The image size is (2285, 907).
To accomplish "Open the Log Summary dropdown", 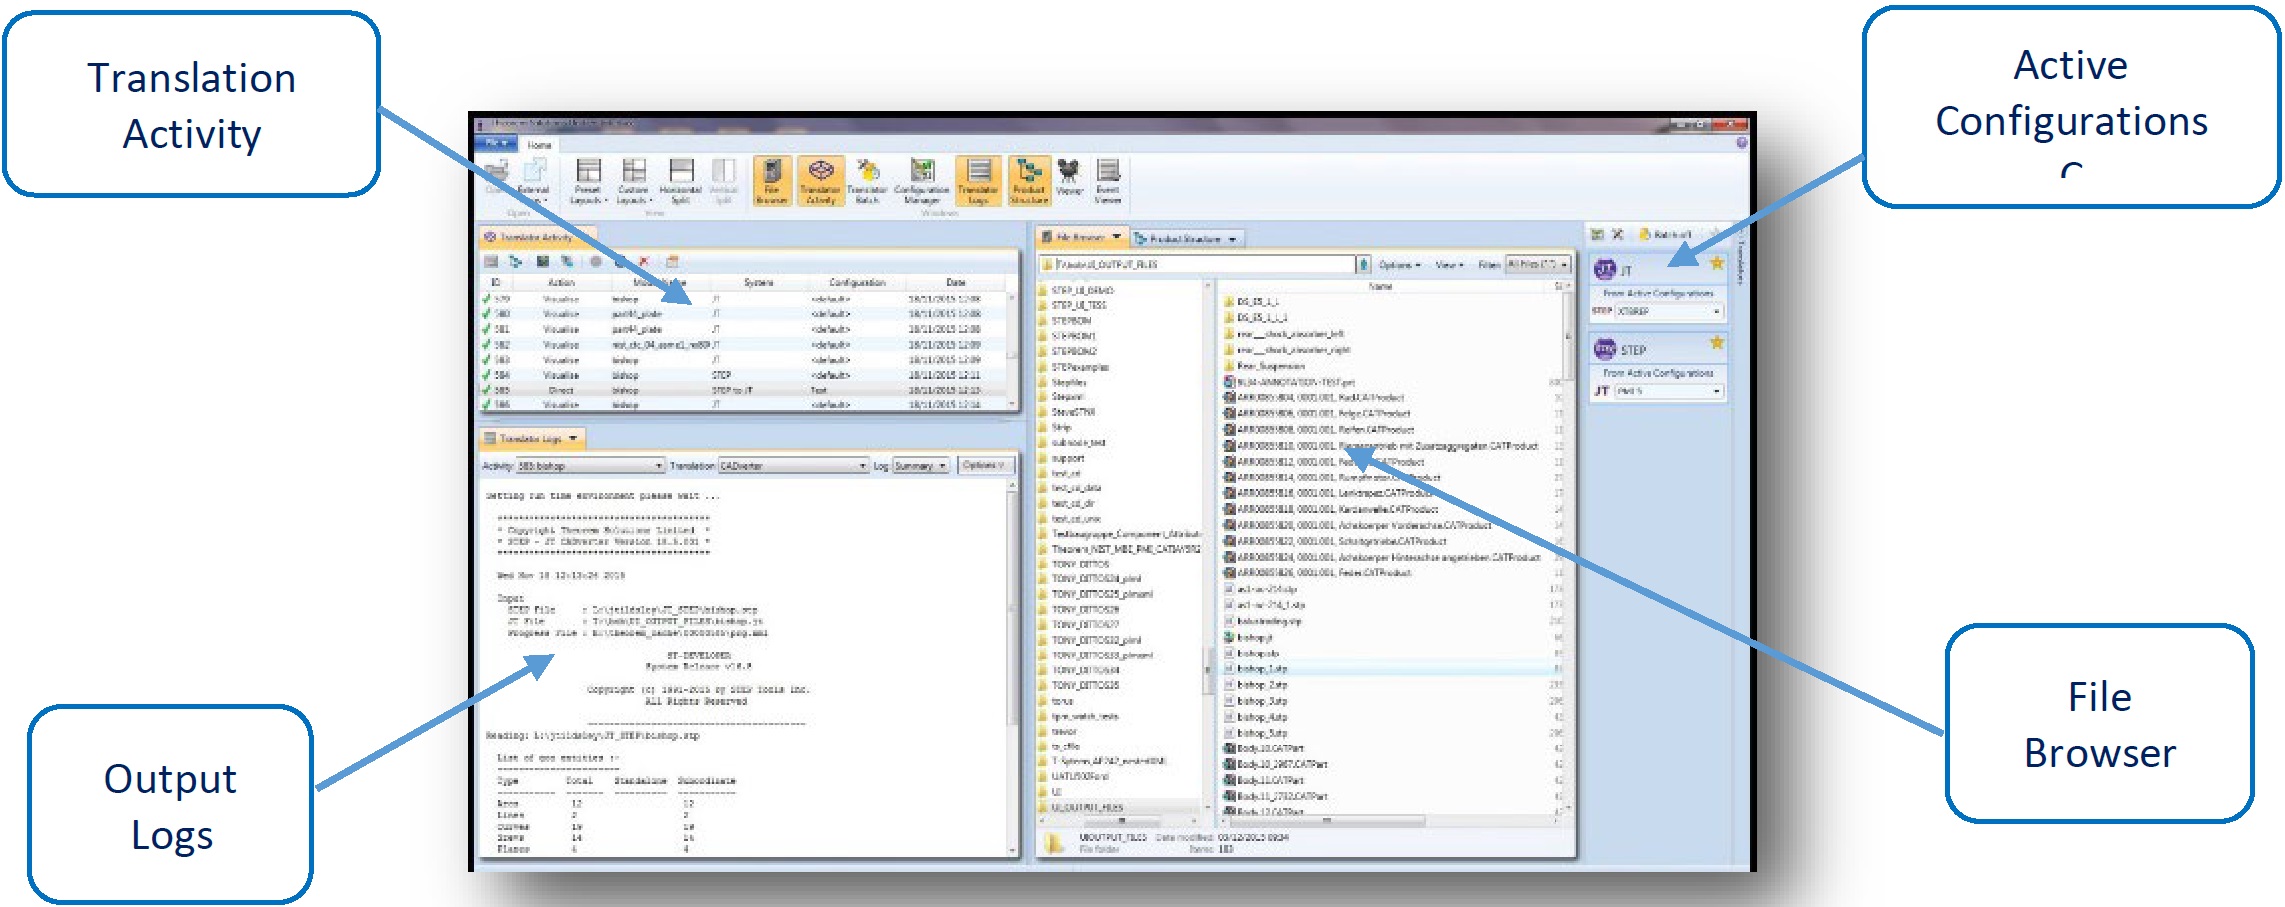I will (x=920, y=466).
